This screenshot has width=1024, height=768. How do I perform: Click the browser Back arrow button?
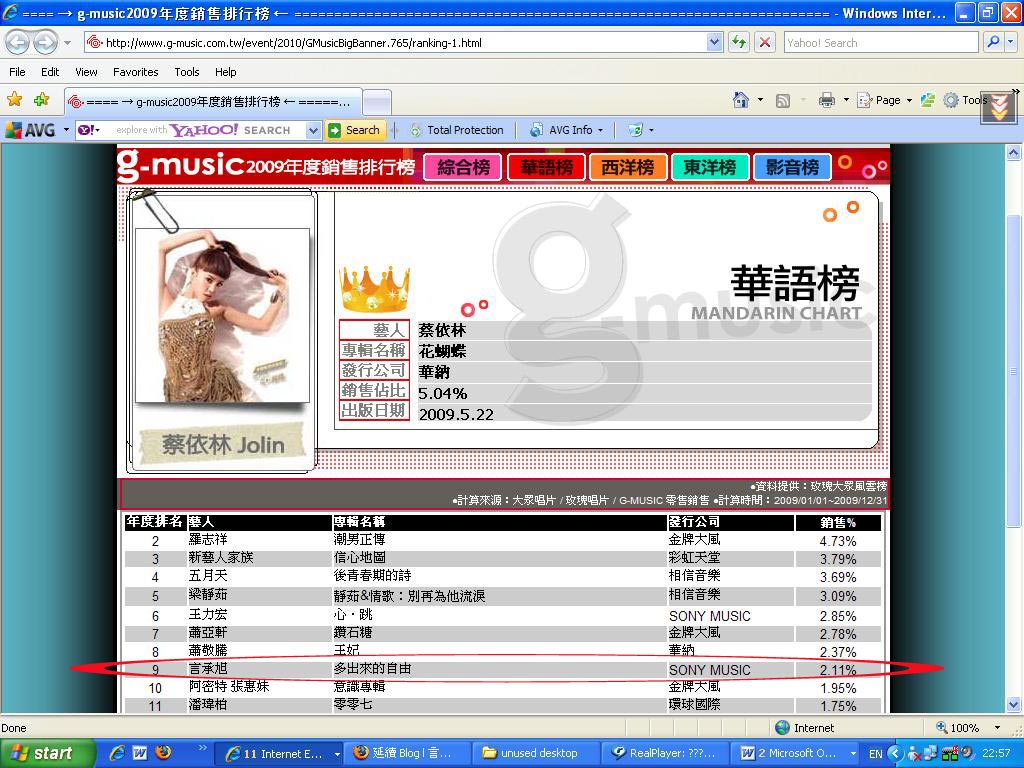tap(18, 43)
